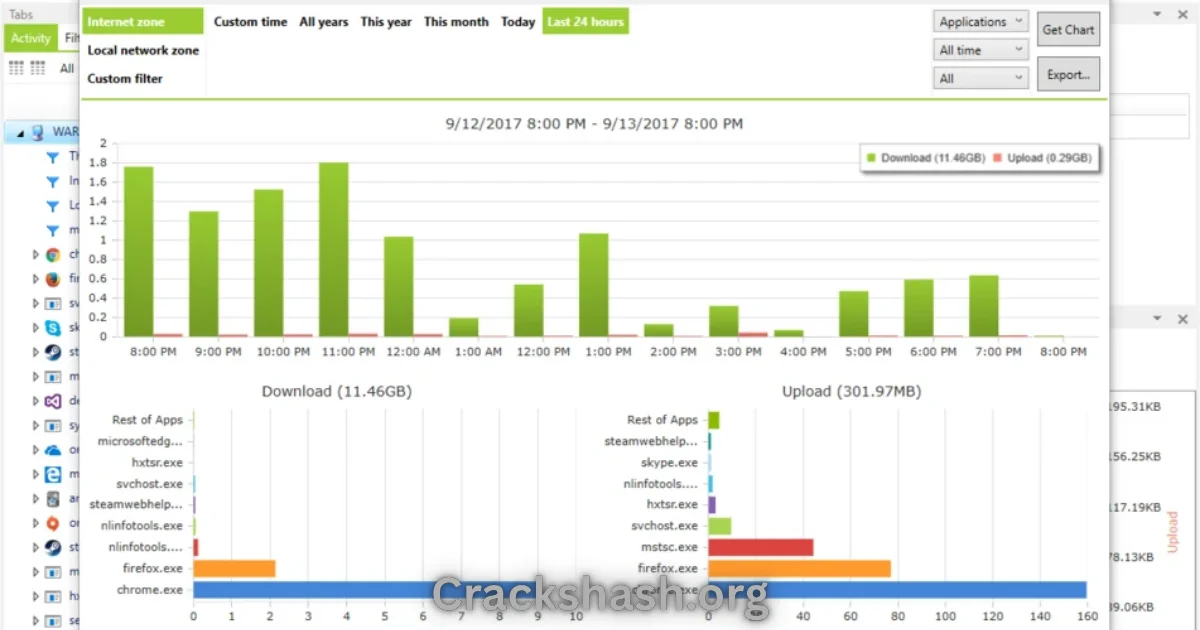Click the Chrome icon in the activity tree

(53, 255)
